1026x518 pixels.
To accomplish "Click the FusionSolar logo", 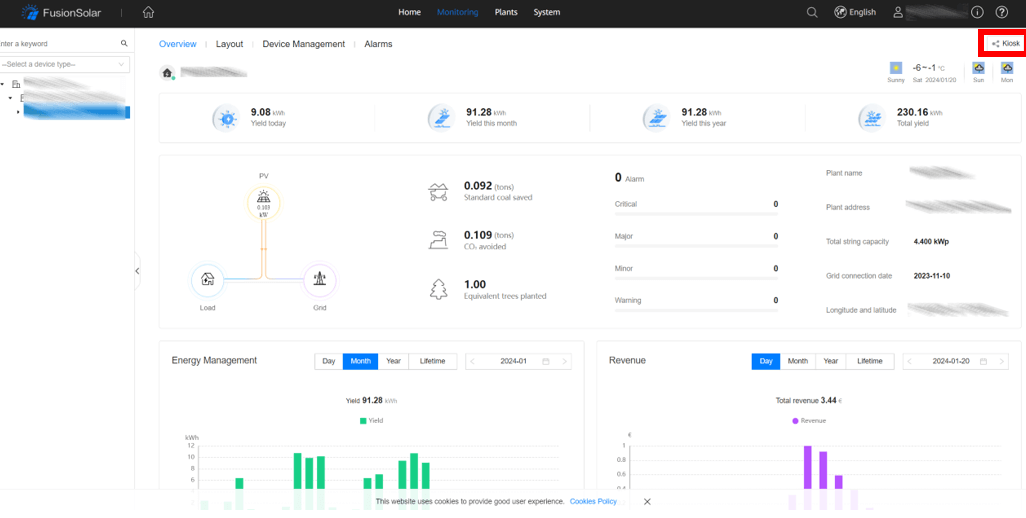I will pyautogui.click(x=60, y=12).
